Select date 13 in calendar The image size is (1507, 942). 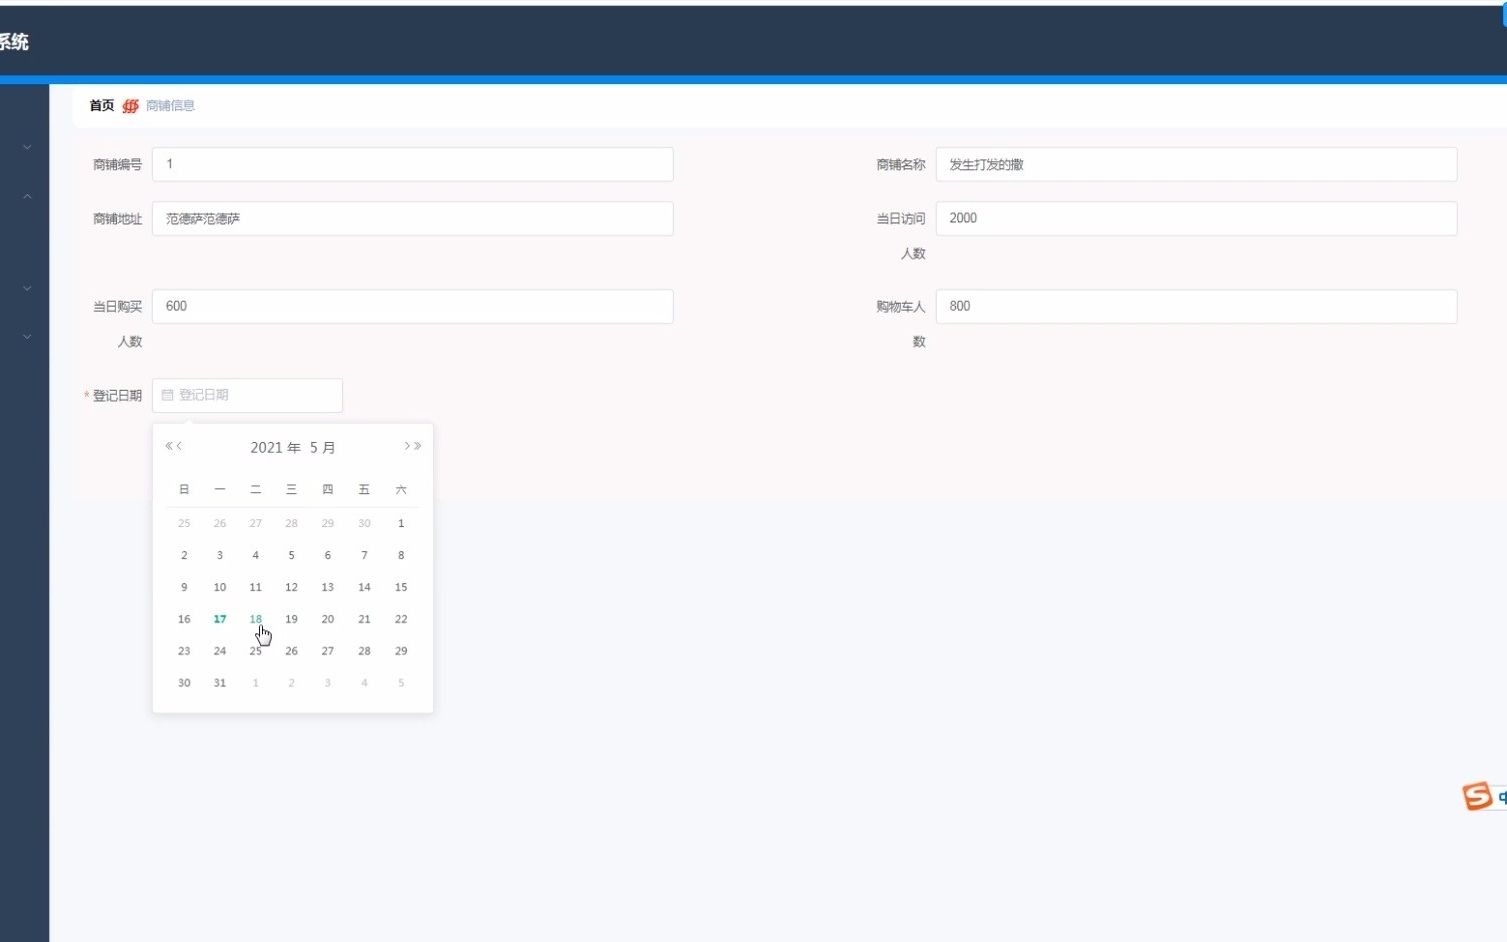pos(327,587)
